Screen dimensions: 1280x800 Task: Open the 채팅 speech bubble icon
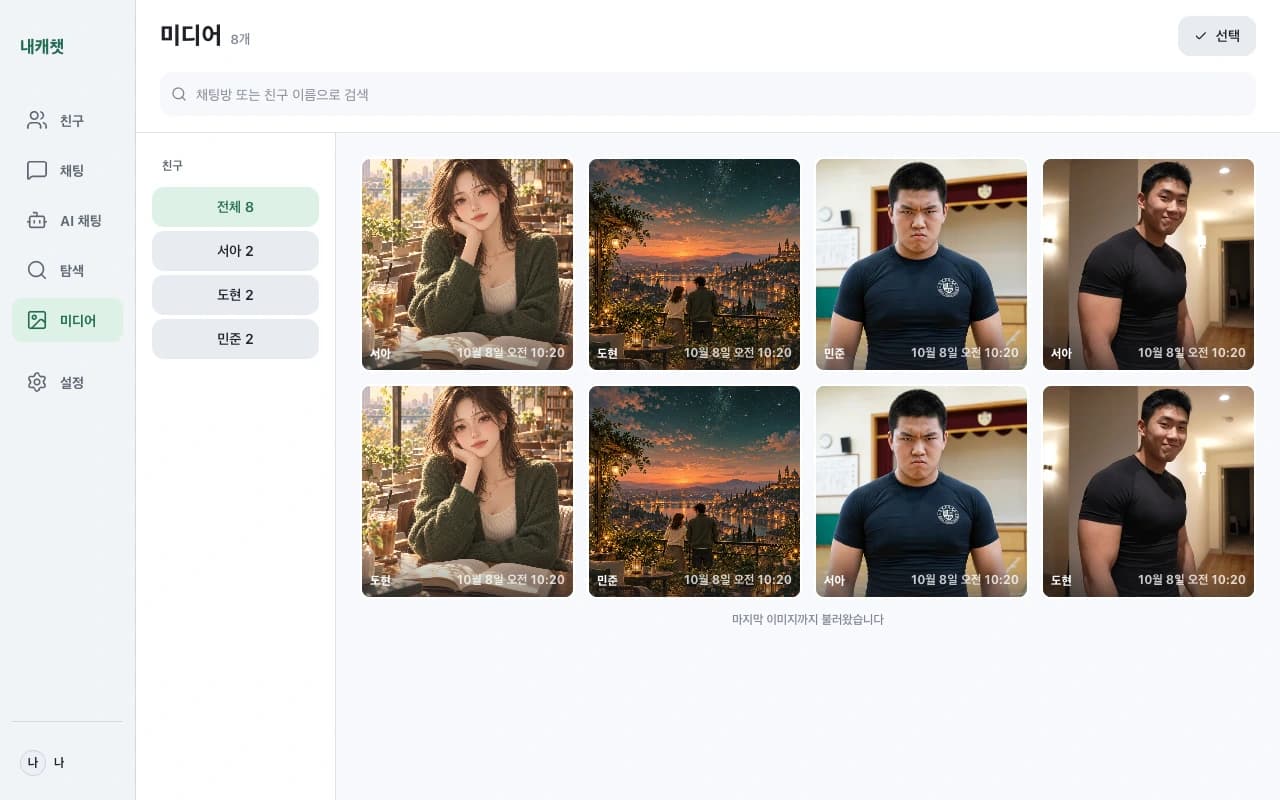tap(37, 170)
